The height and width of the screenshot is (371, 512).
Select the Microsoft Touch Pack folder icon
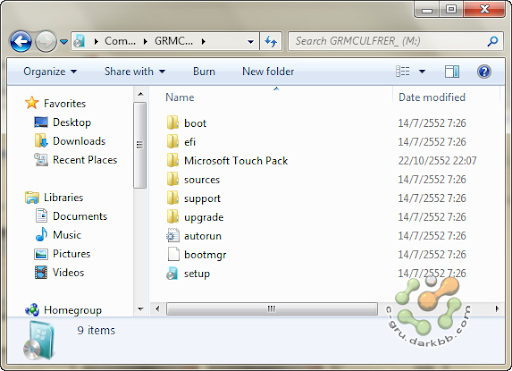[172, 160]
